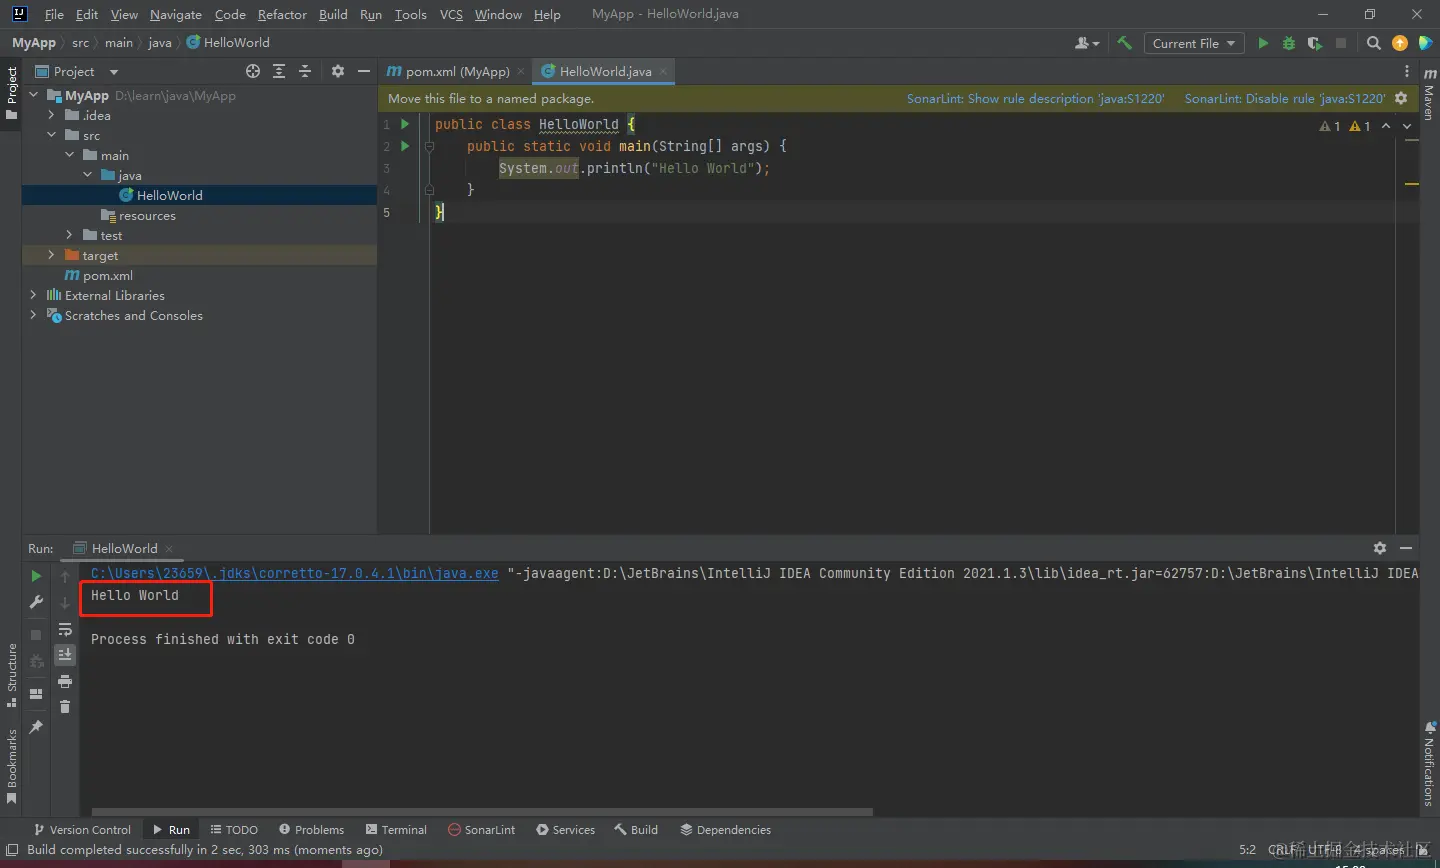Expand External Libraries node
Image resolution: width=1440 pixels, height=868 pixels.
click(33, 295)
